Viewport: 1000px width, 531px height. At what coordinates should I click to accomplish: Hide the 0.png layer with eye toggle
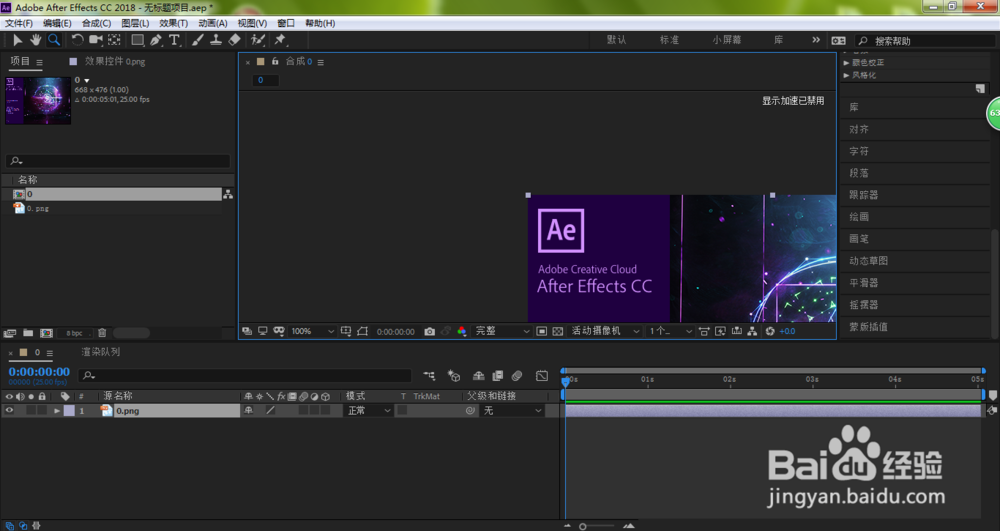(x=9, y=411)
